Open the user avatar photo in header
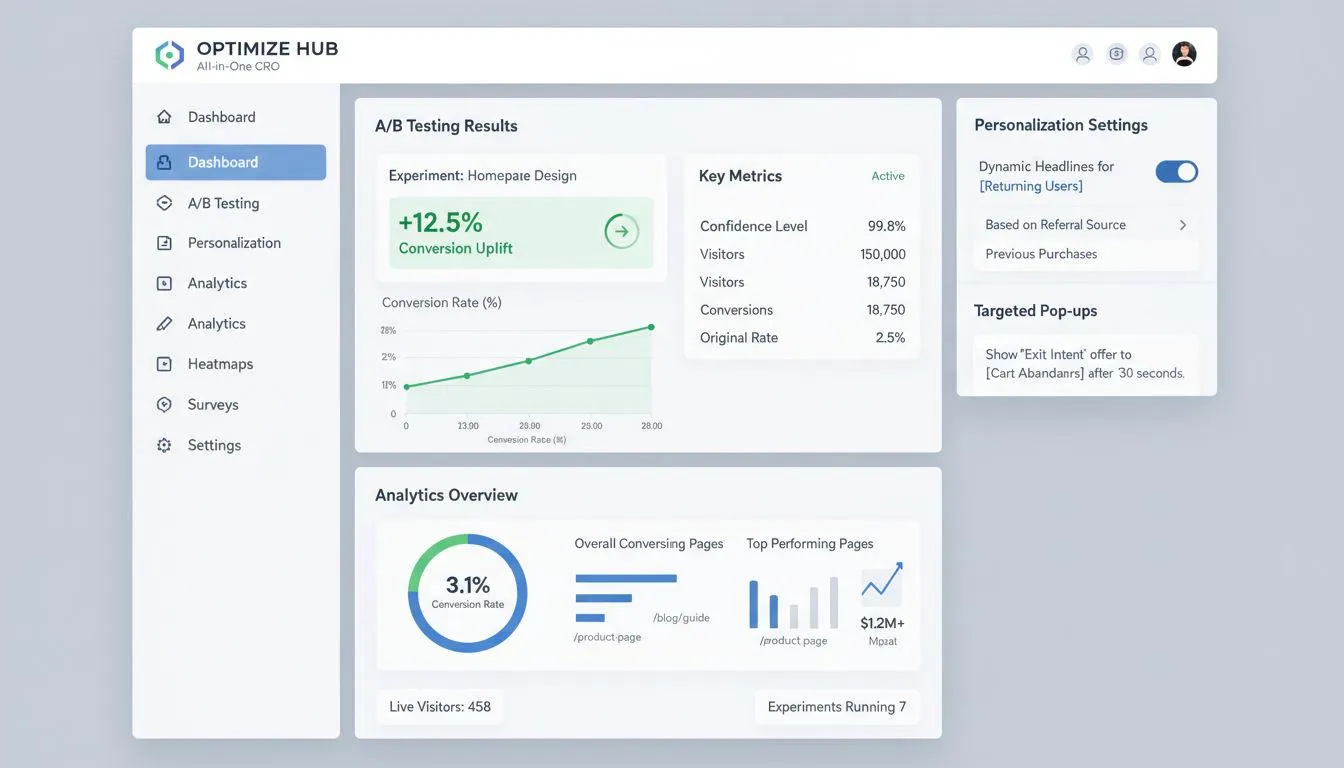Screen dimensions: 1344x768 coord(1184,54)
